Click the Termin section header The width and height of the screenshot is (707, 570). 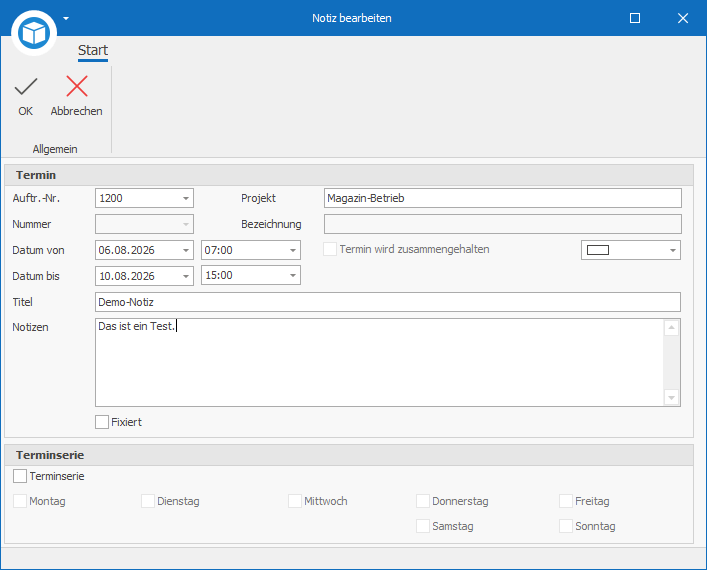click(349, 175)
